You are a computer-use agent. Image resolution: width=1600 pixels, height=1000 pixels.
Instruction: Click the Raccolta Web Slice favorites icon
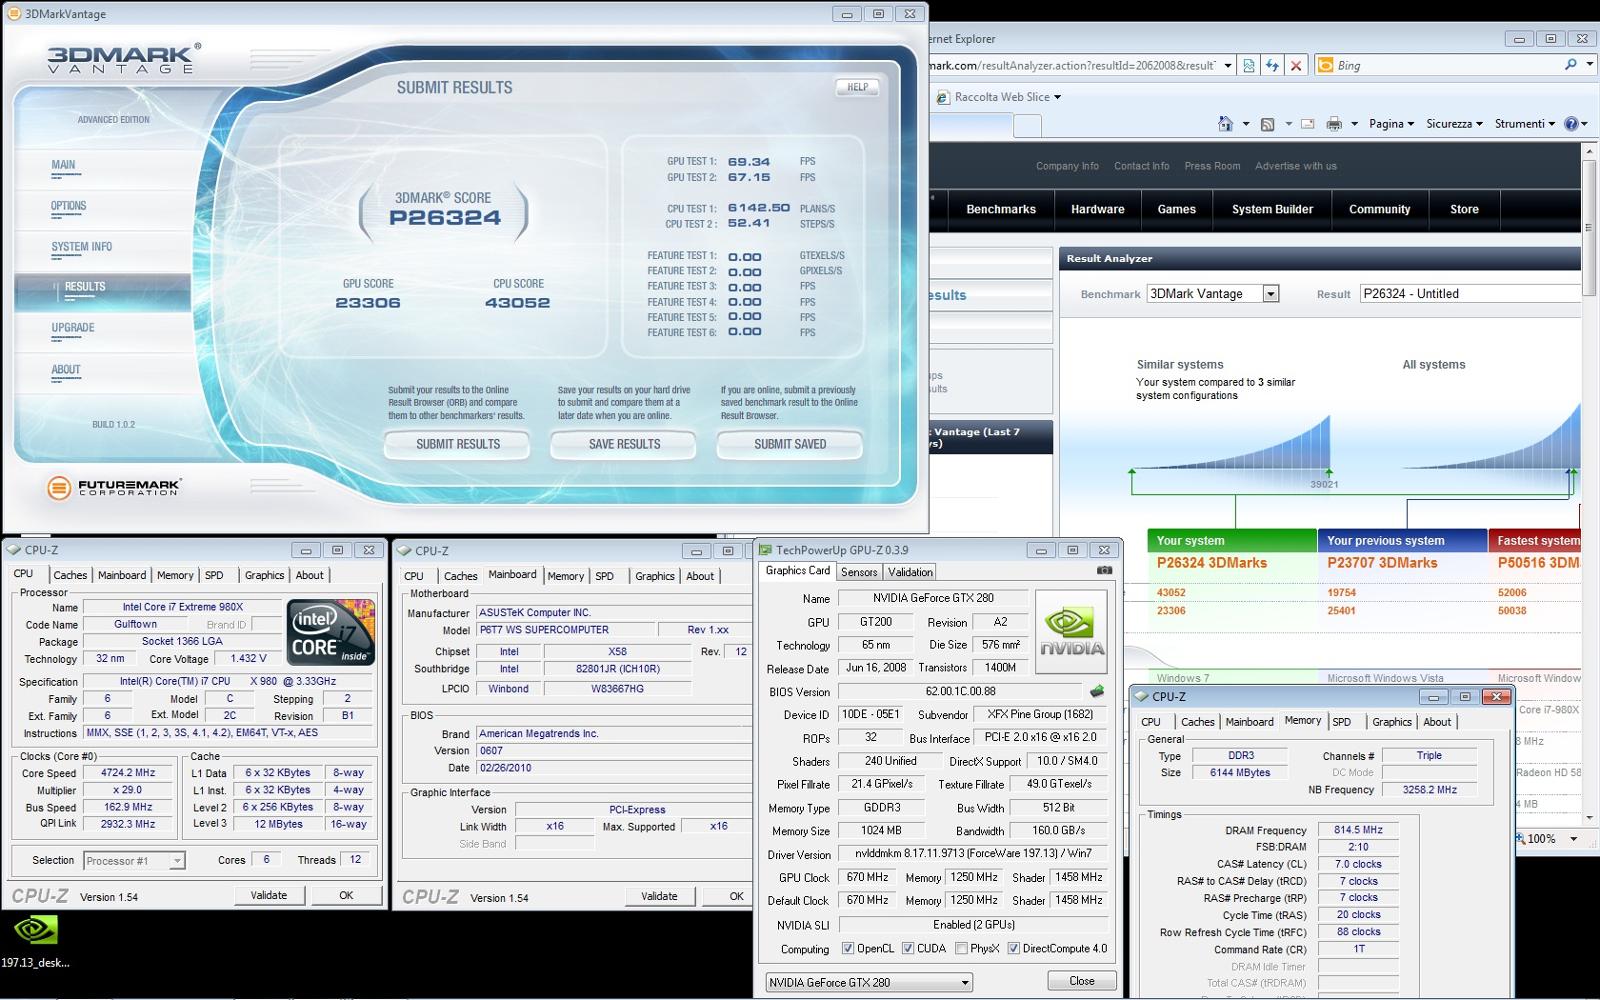click(x=943, y=97)
